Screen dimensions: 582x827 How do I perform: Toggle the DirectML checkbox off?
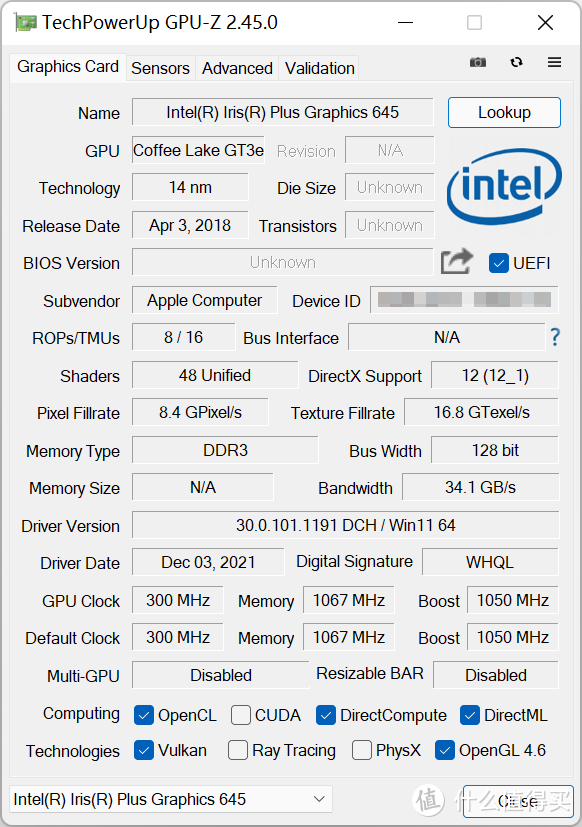469,715
